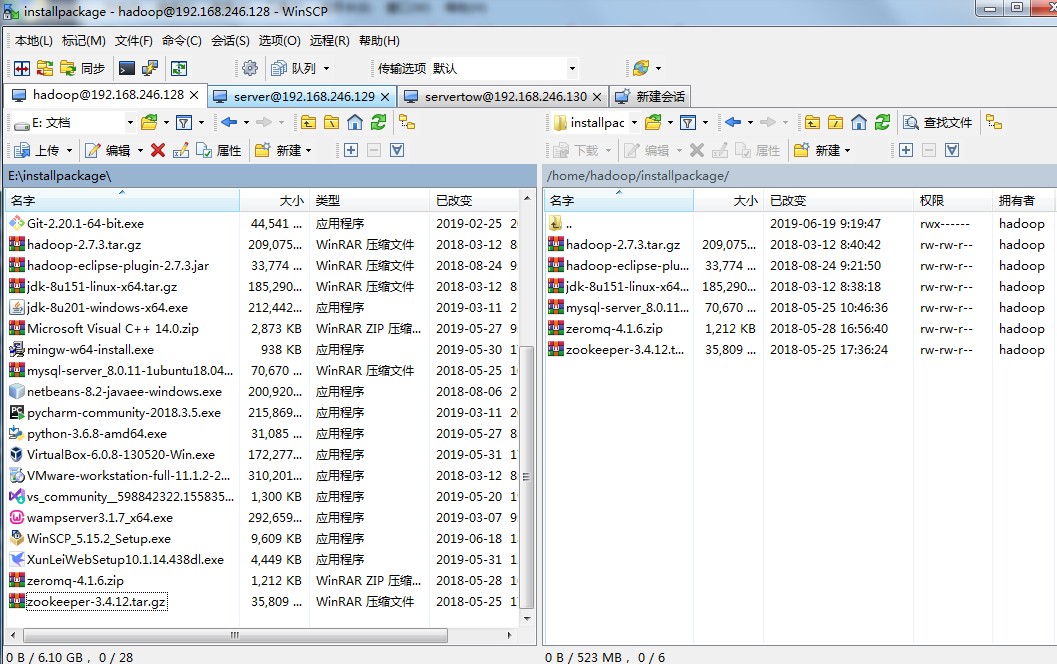
Task: Click the local panel horizontal scrollbar thumb
Action: pyautogui.click(x=235, y=635)
